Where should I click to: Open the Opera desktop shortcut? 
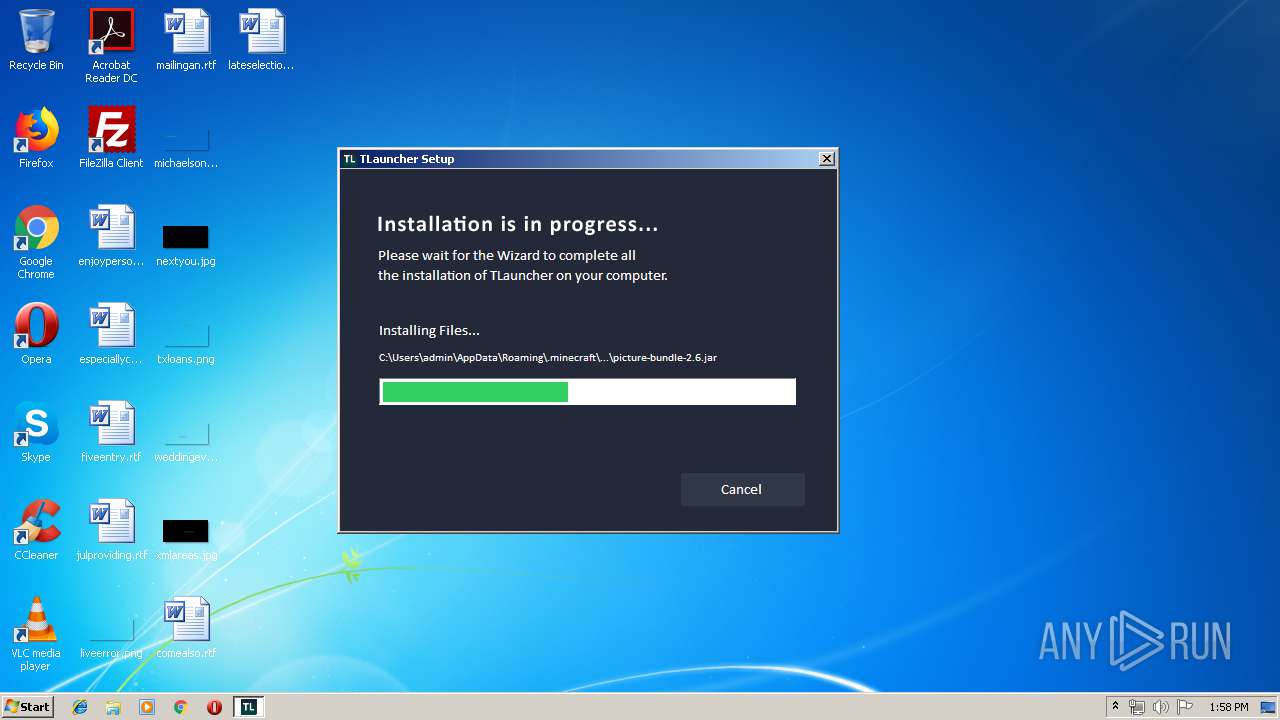36,335
